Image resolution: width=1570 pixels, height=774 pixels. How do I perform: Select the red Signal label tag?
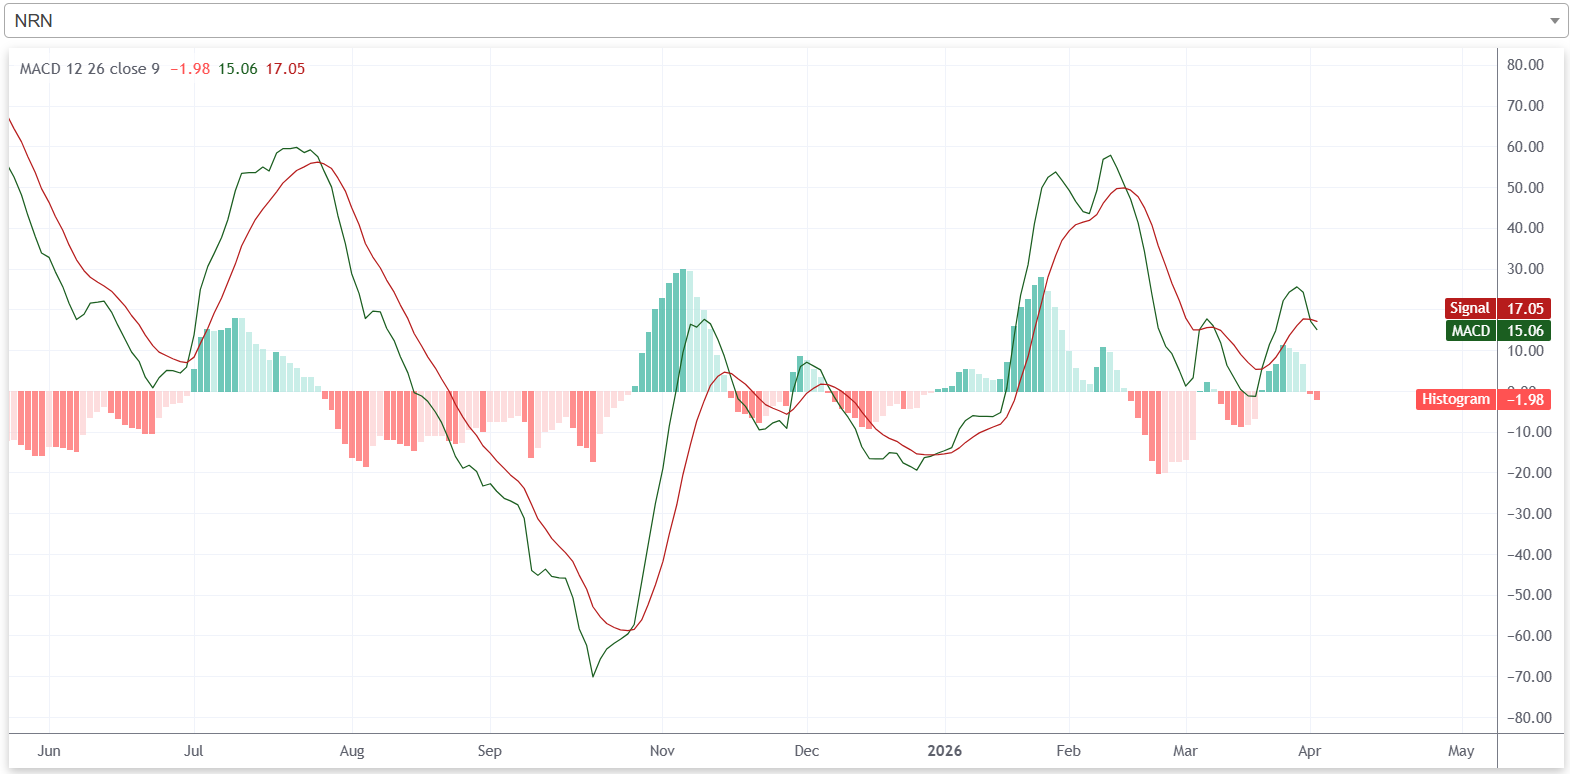click(1469, 309)
